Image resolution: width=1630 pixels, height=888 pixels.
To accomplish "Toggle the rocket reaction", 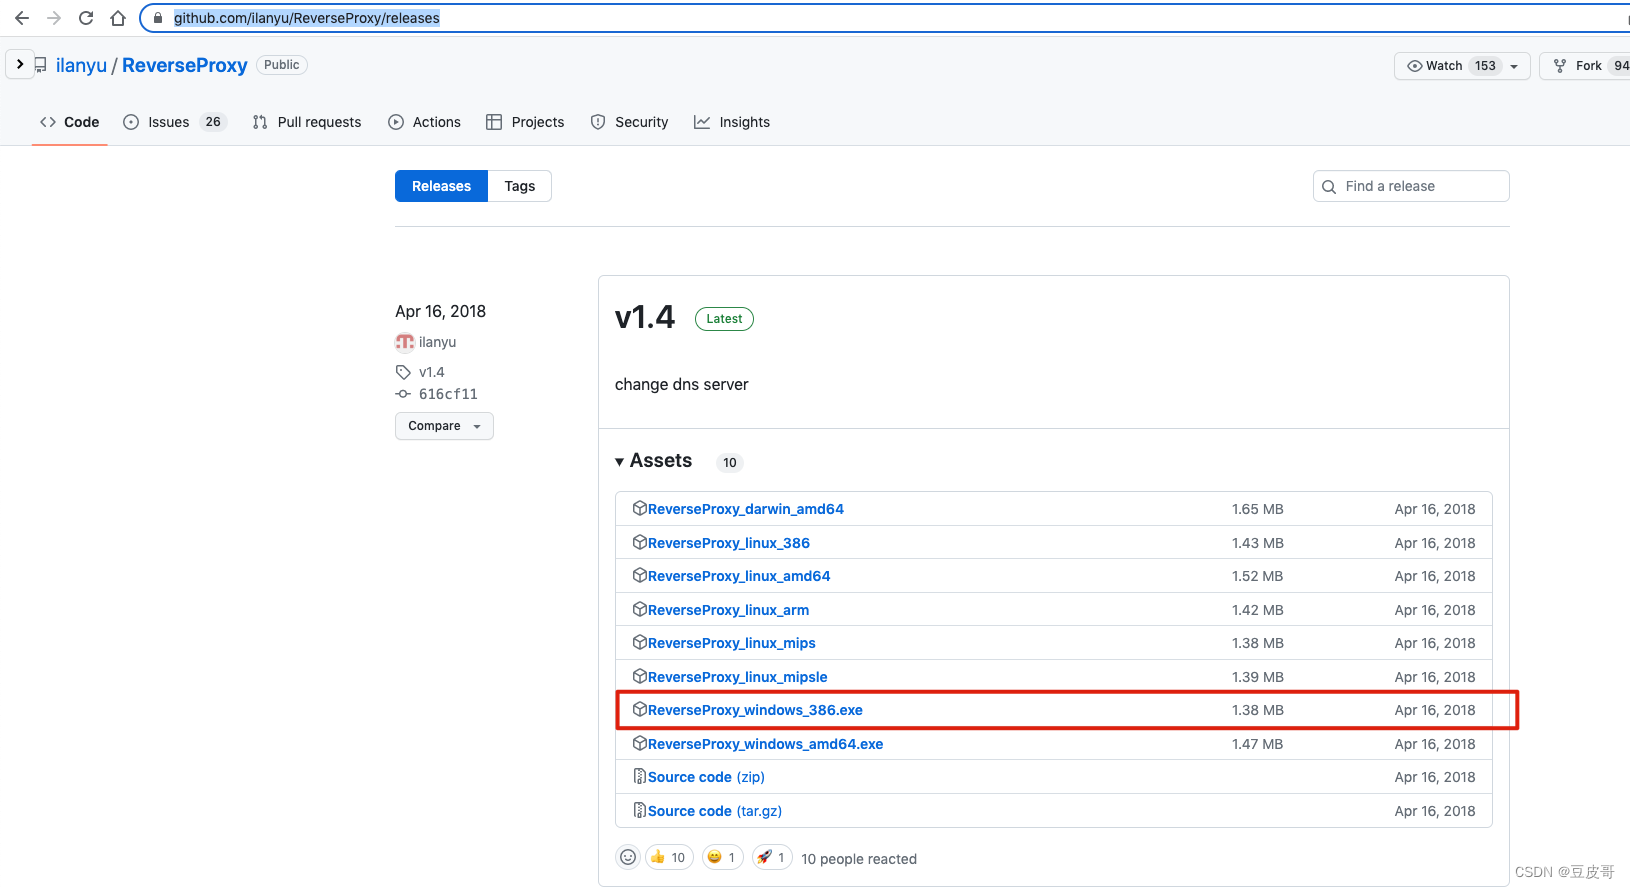I will pyautogui.click(x=772, y=857).
